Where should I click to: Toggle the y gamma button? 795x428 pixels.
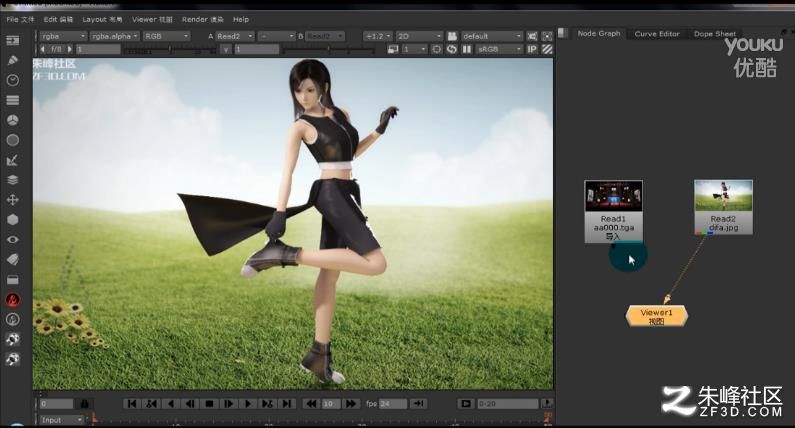point(226,49)
